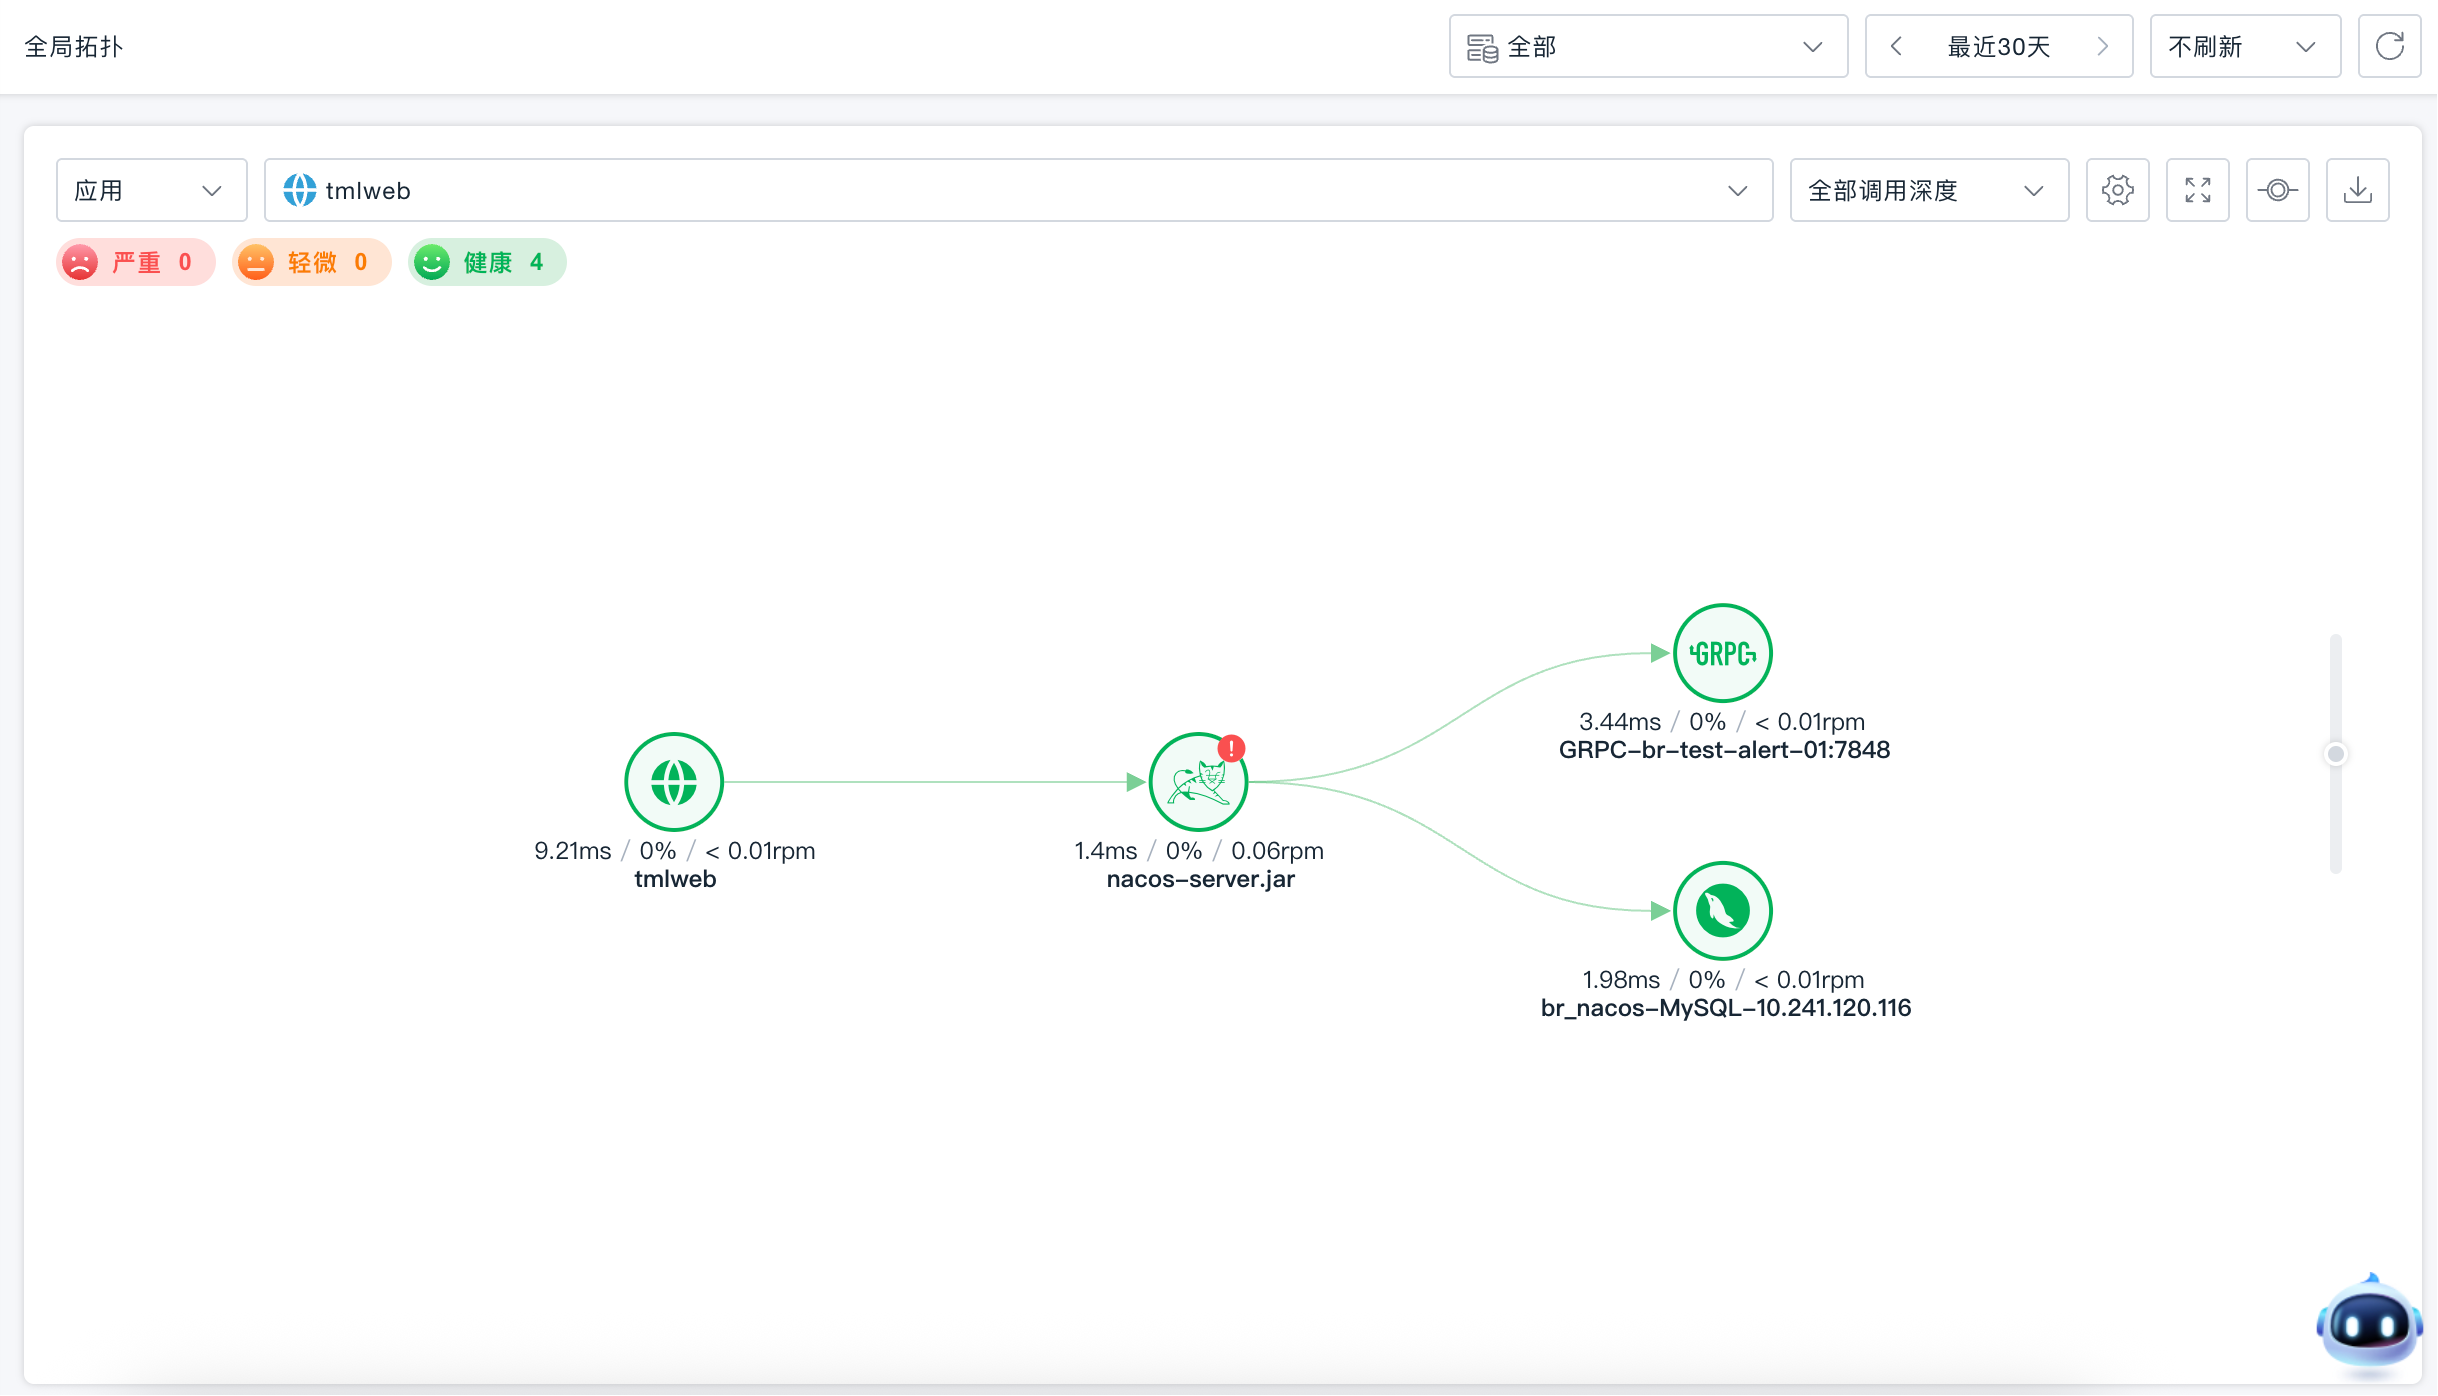Click the refresh icon in the header

pyautogui.click(x=2389, y=46)
